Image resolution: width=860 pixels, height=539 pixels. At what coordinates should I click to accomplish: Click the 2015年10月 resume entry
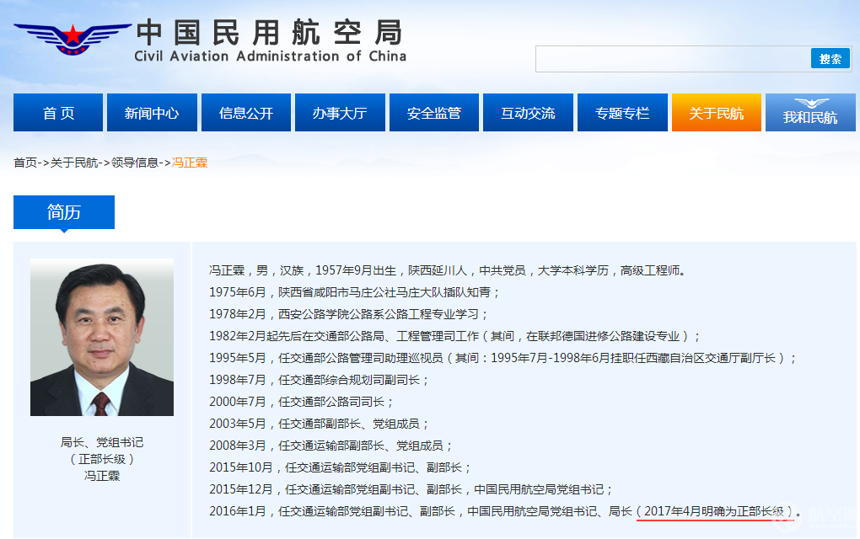coord(340,468)
